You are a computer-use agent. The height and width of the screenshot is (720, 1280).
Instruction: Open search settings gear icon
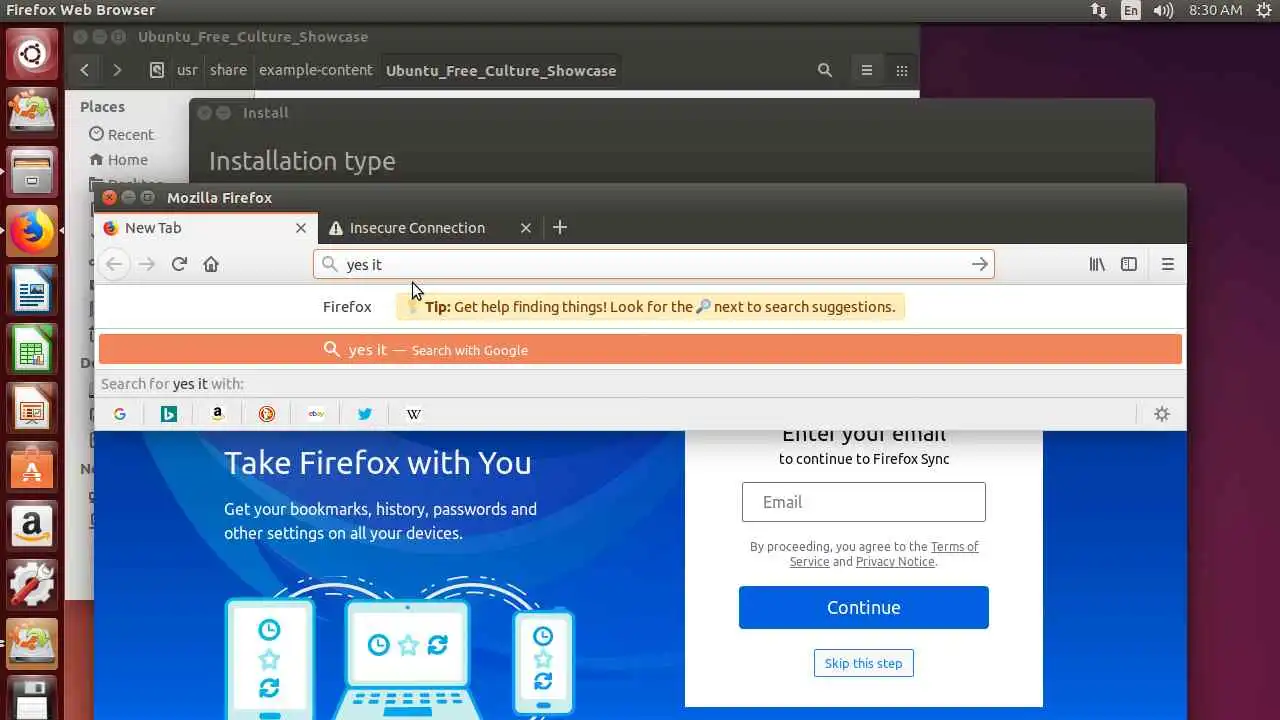[x=1162, y=414]
